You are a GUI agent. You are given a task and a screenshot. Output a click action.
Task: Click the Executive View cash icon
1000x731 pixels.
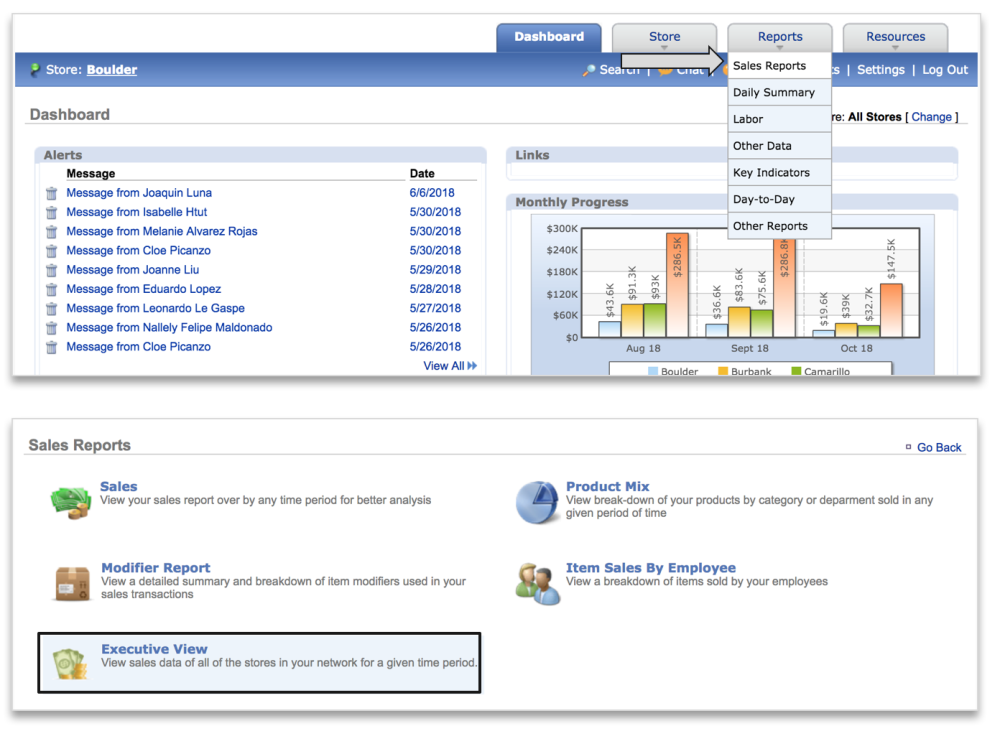pyautogui.click(x=69, y=663)
